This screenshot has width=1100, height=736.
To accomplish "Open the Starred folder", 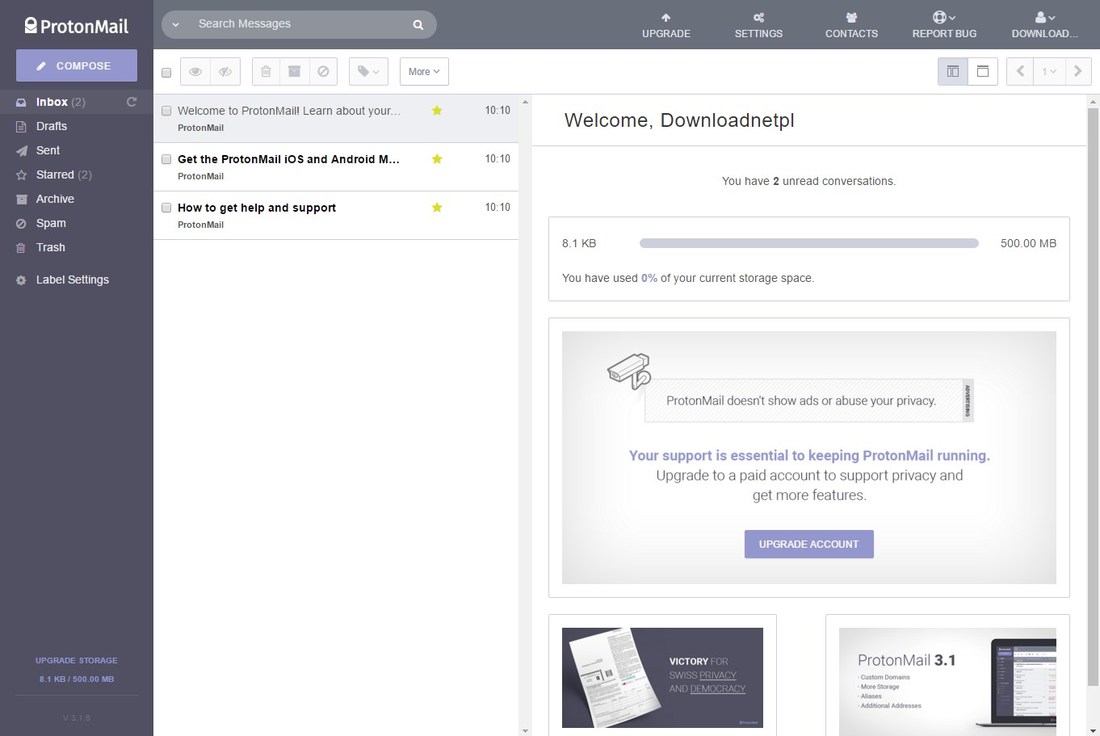I will [76, 175].
